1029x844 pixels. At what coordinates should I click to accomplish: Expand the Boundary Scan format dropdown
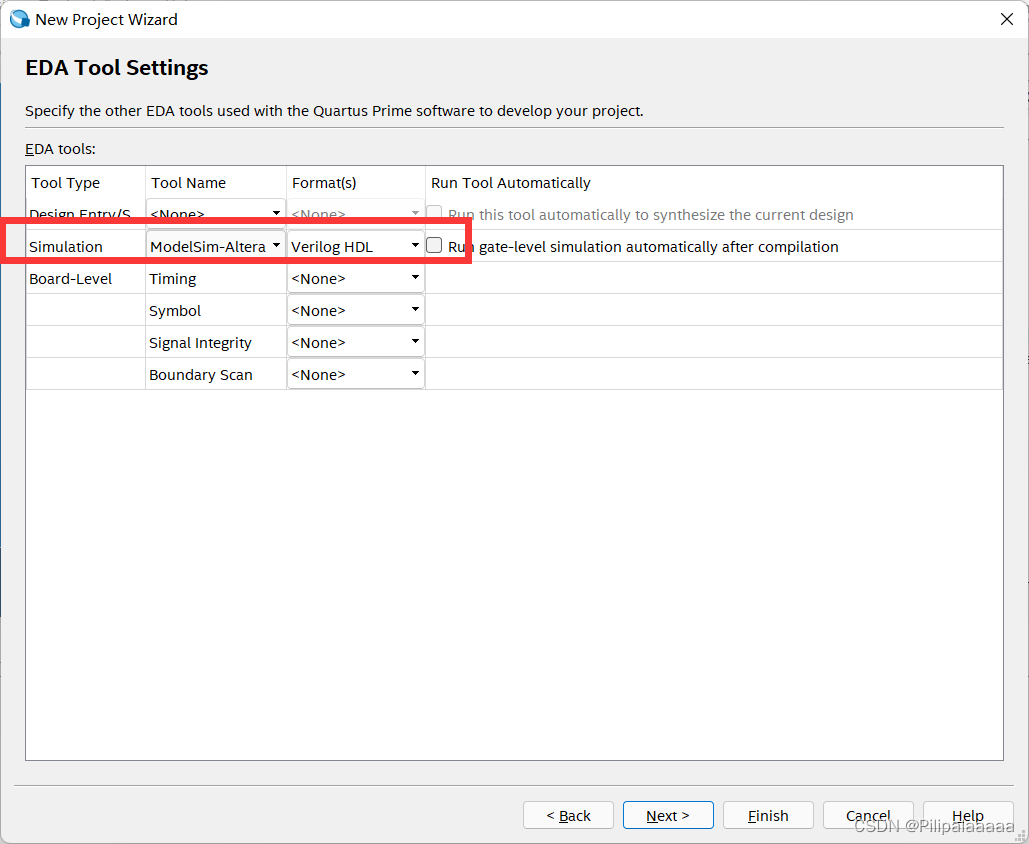[356, 375]
